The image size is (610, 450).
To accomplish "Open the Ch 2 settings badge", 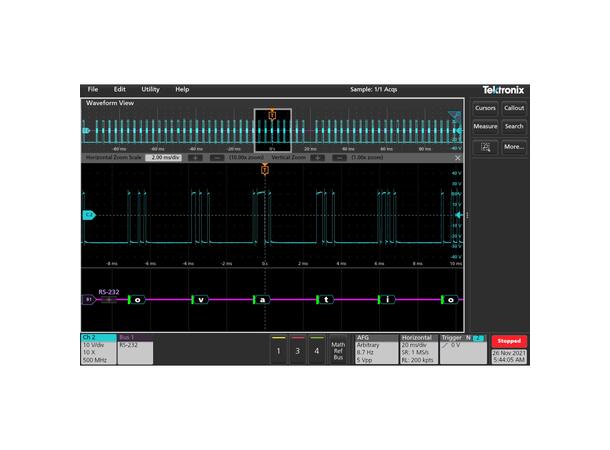I will [98, 349].
